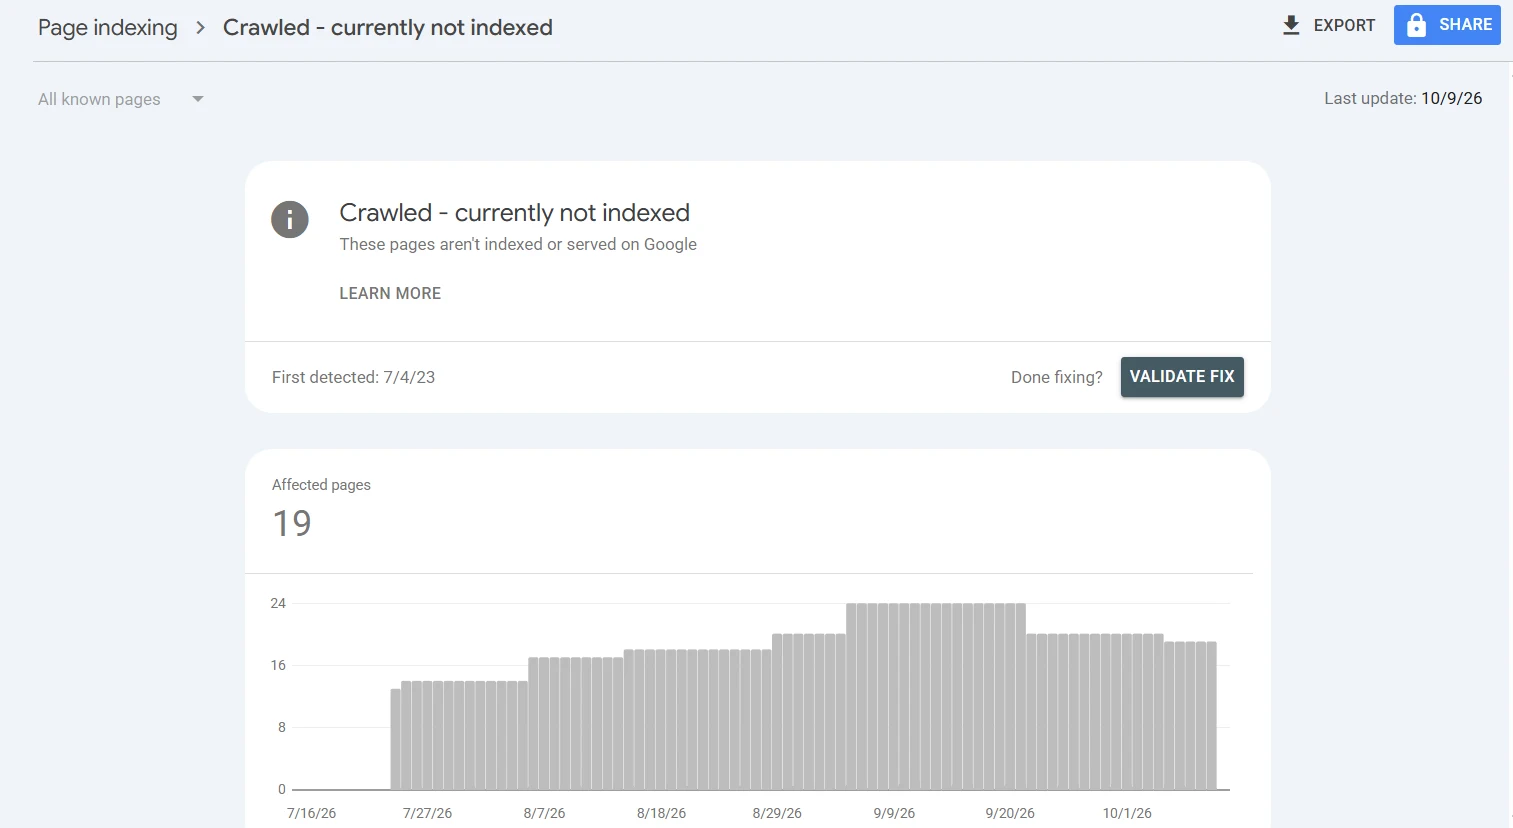The width and height of the screenshot is (1513, 828).
Task: Click the breadcrumb title 'Crawled - currently not indexed'
Action: pyautogui.click(x=388, y=28)
